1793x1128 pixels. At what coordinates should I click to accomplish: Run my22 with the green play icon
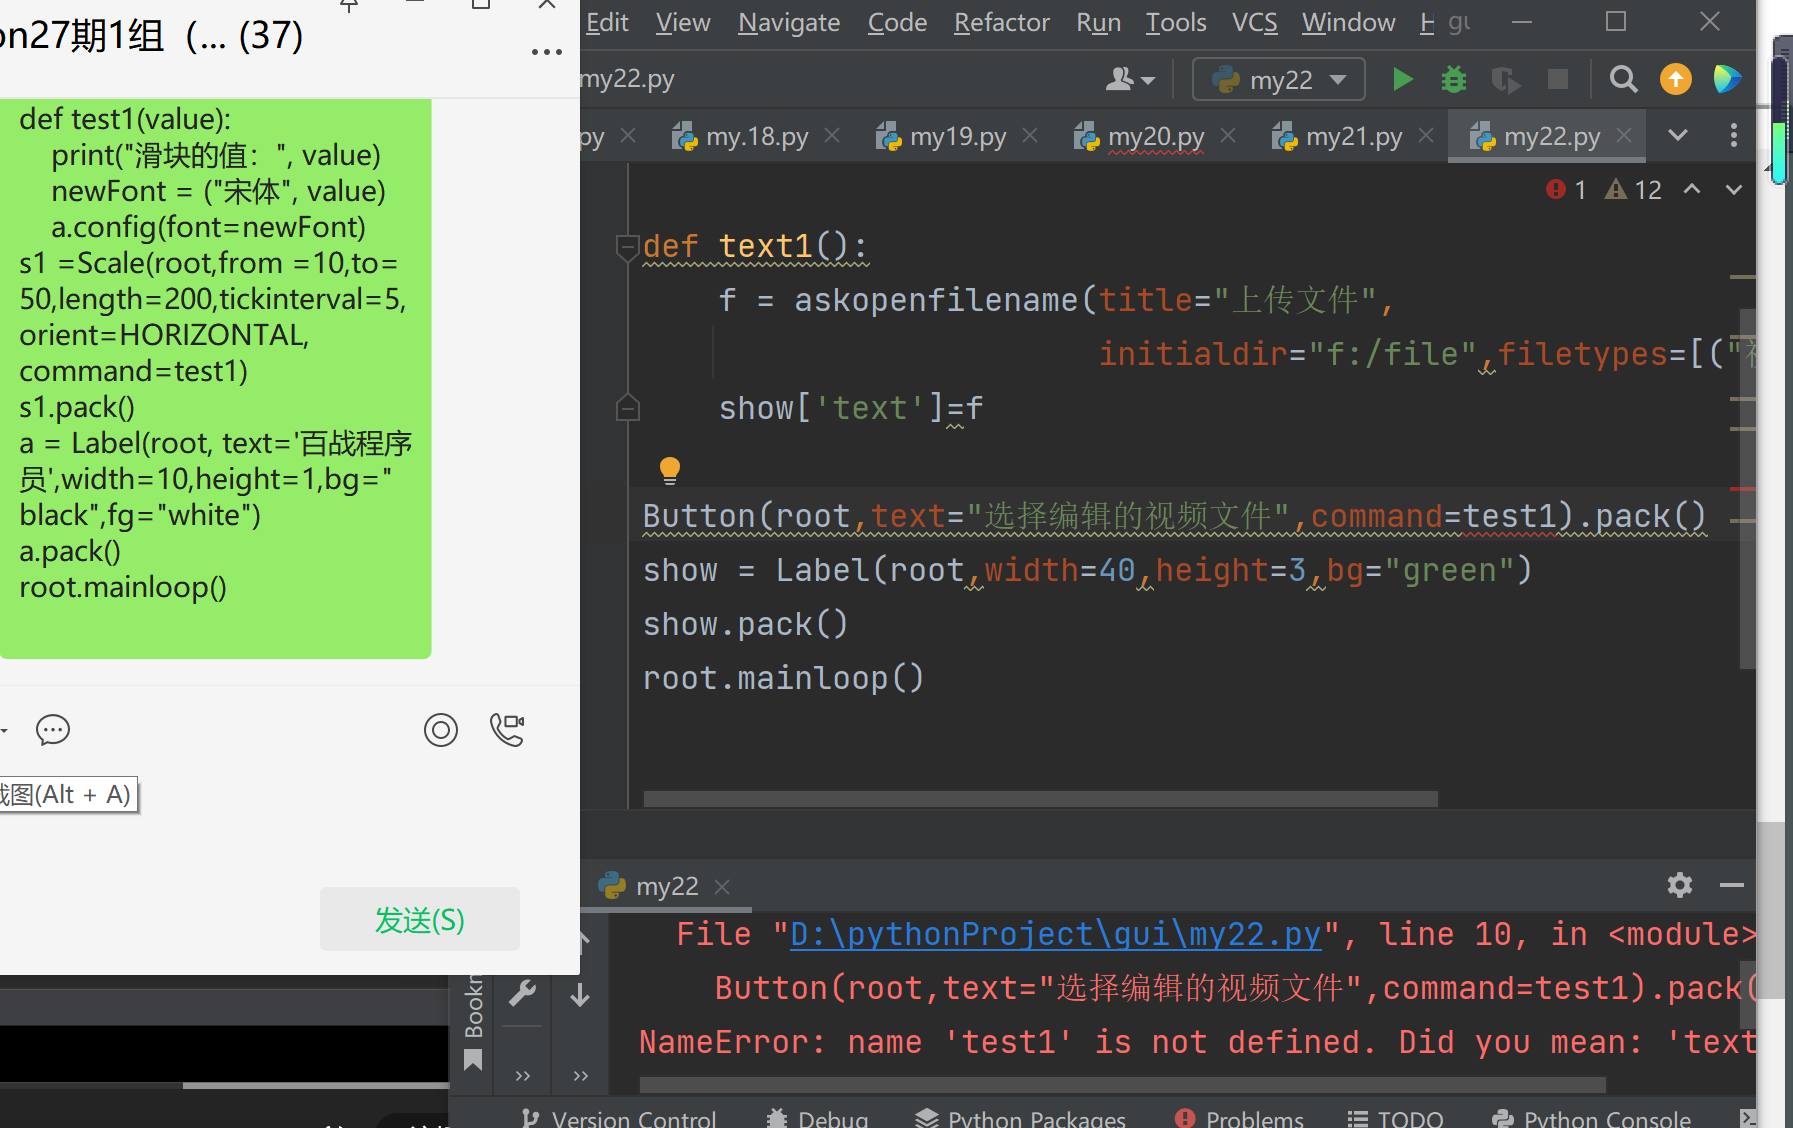point(1402,79)
